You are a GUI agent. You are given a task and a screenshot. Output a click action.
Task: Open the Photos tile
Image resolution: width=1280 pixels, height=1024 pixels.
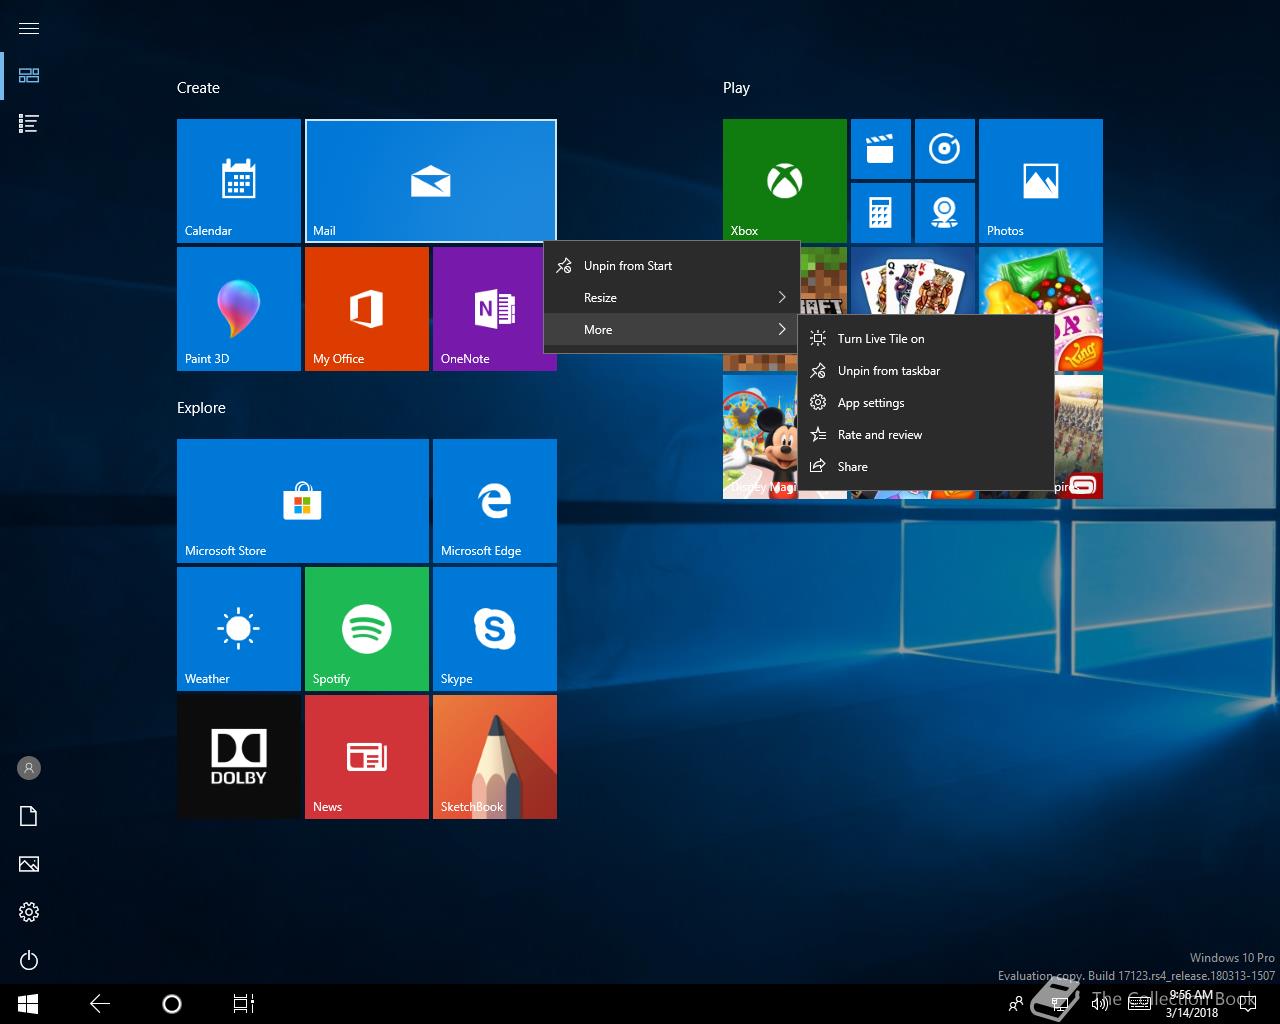coord(1041,181)
